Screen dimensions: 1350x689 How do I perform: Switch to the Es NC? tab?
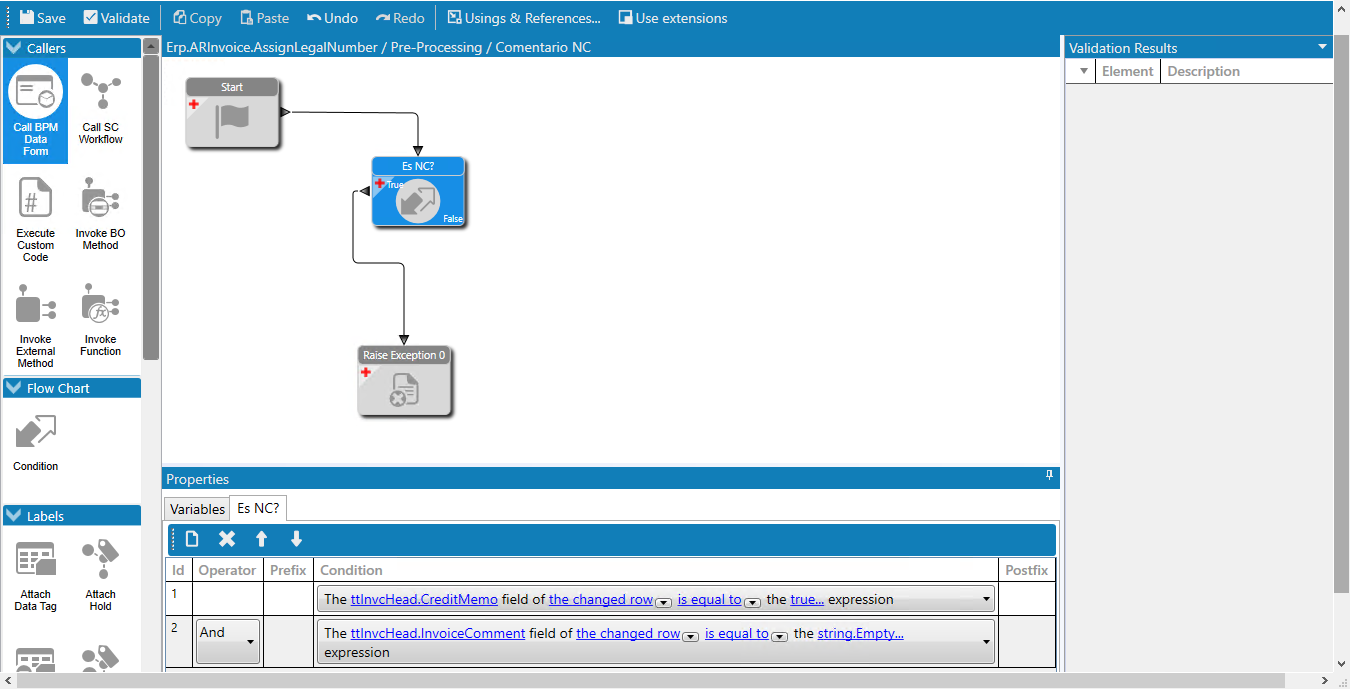coord(258,508)
